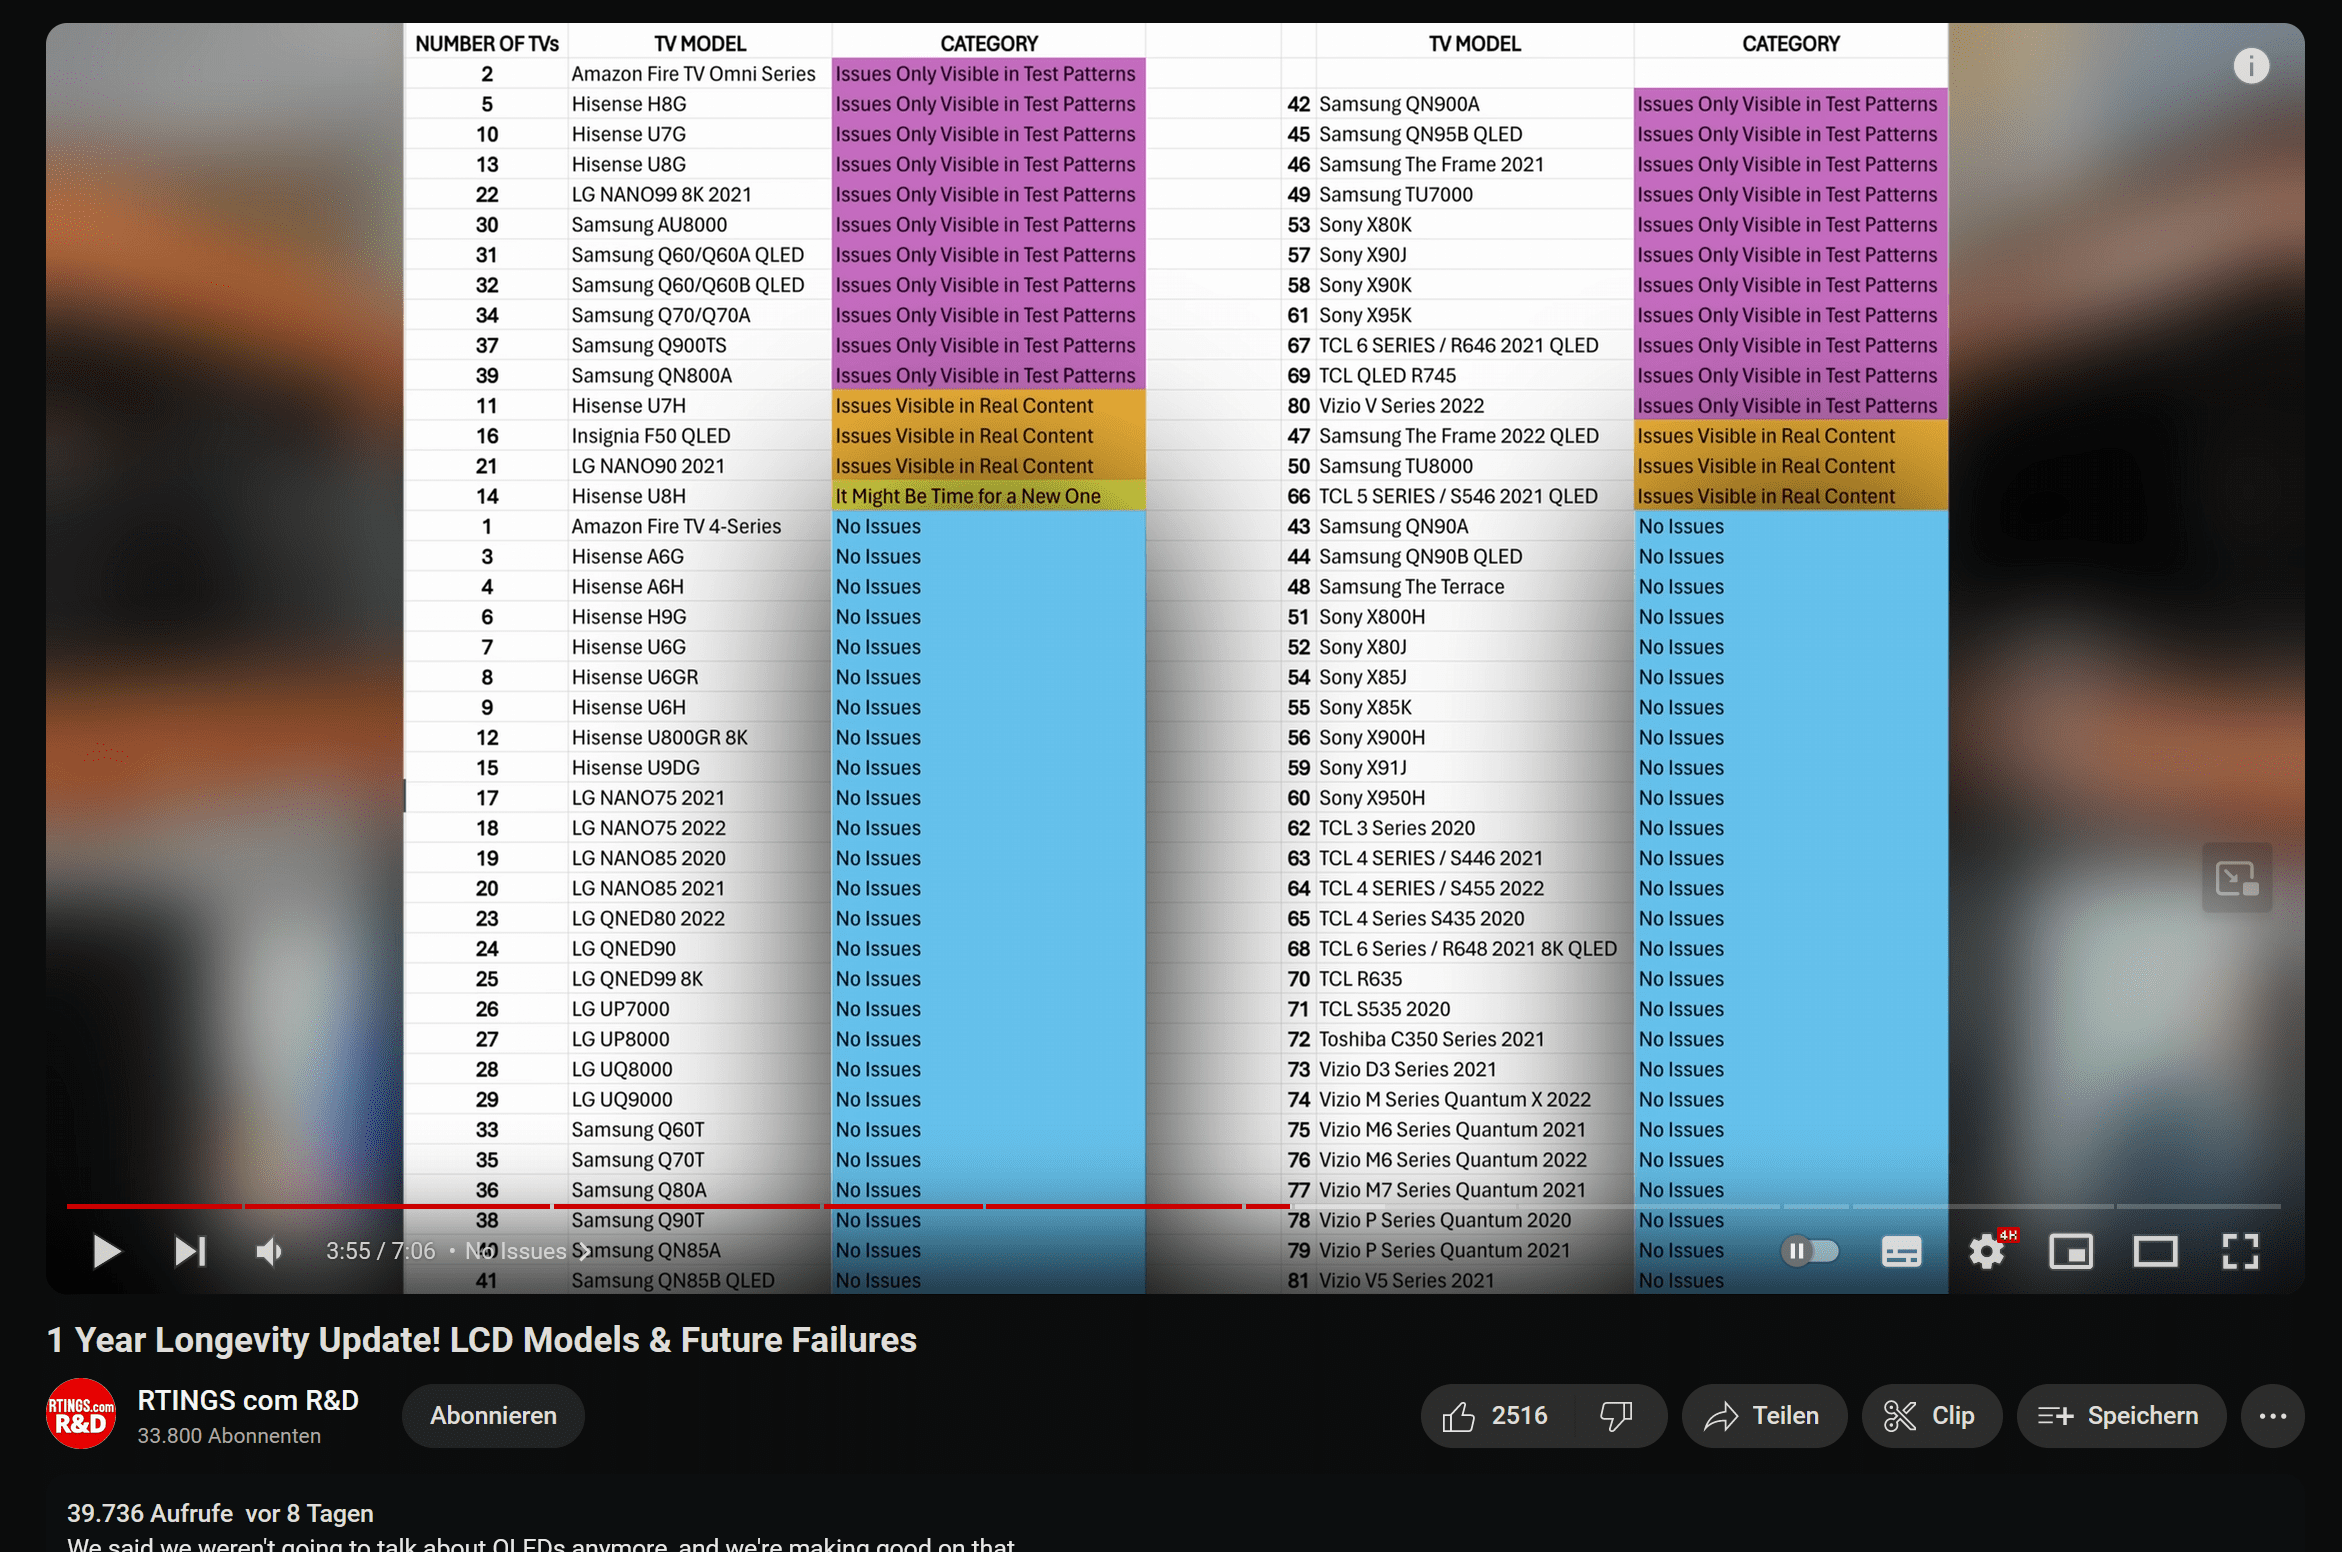Turn on subtitles

coord(1901,1250)
